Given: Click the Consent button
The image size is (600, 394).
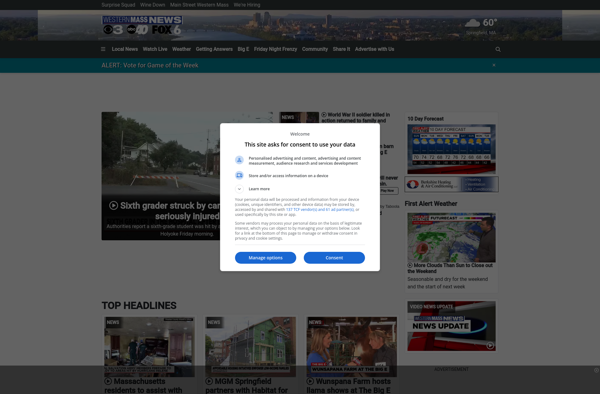Looking at the screenshot, I should pos(334,258).
